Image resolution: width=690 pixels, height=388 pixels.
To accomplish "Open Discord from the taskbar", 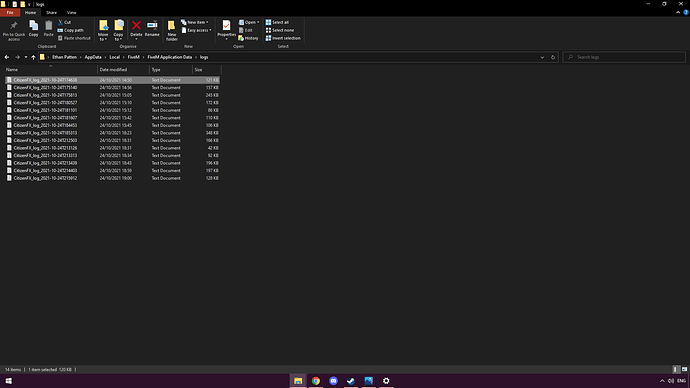I will pyautogui.click(x=333, y=381).
